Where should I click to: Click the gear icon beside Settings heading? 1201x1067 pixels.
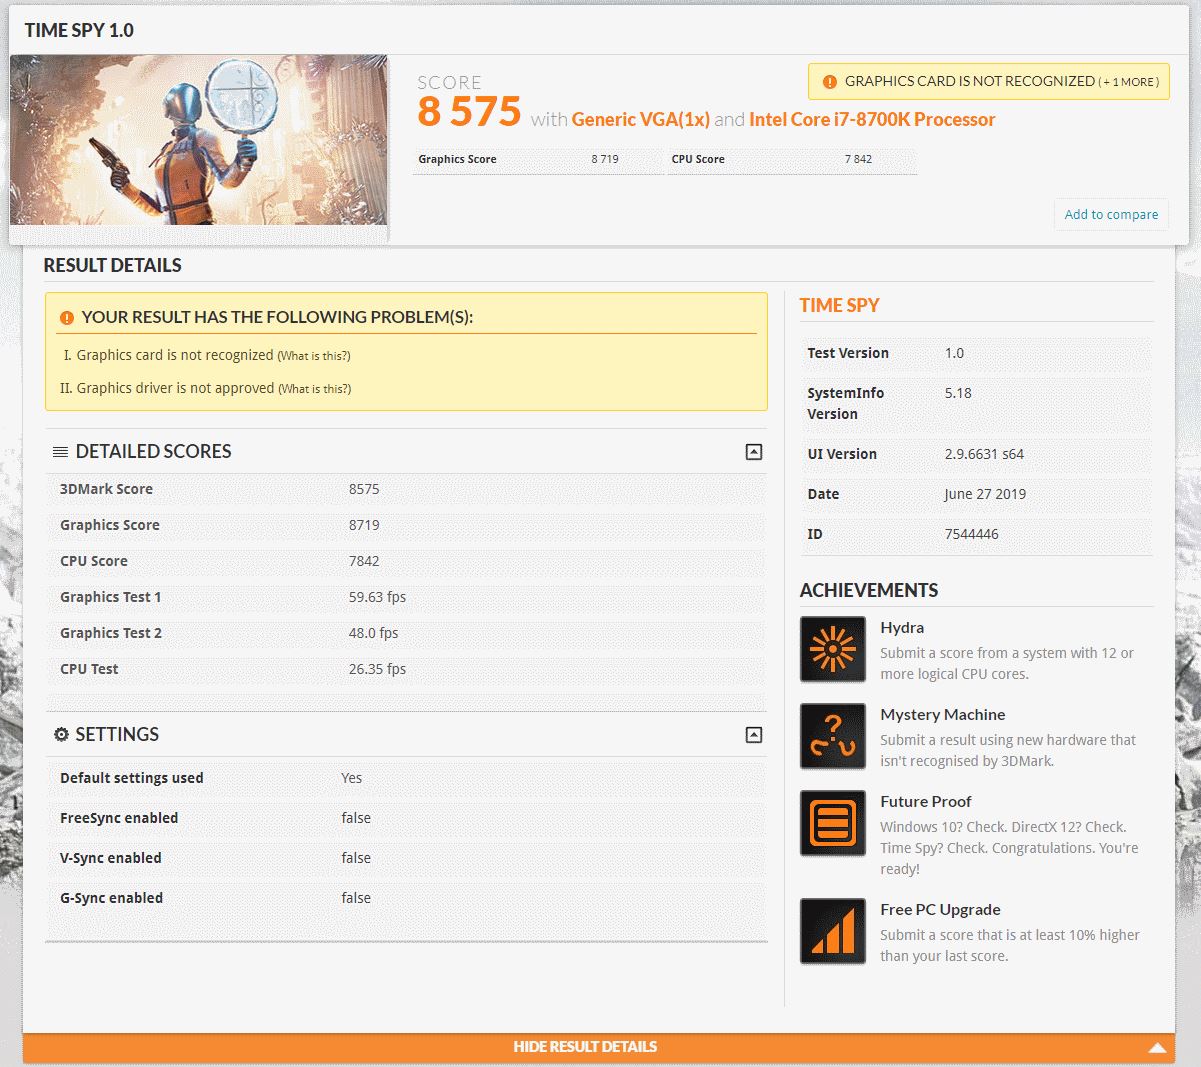point(61,734)
